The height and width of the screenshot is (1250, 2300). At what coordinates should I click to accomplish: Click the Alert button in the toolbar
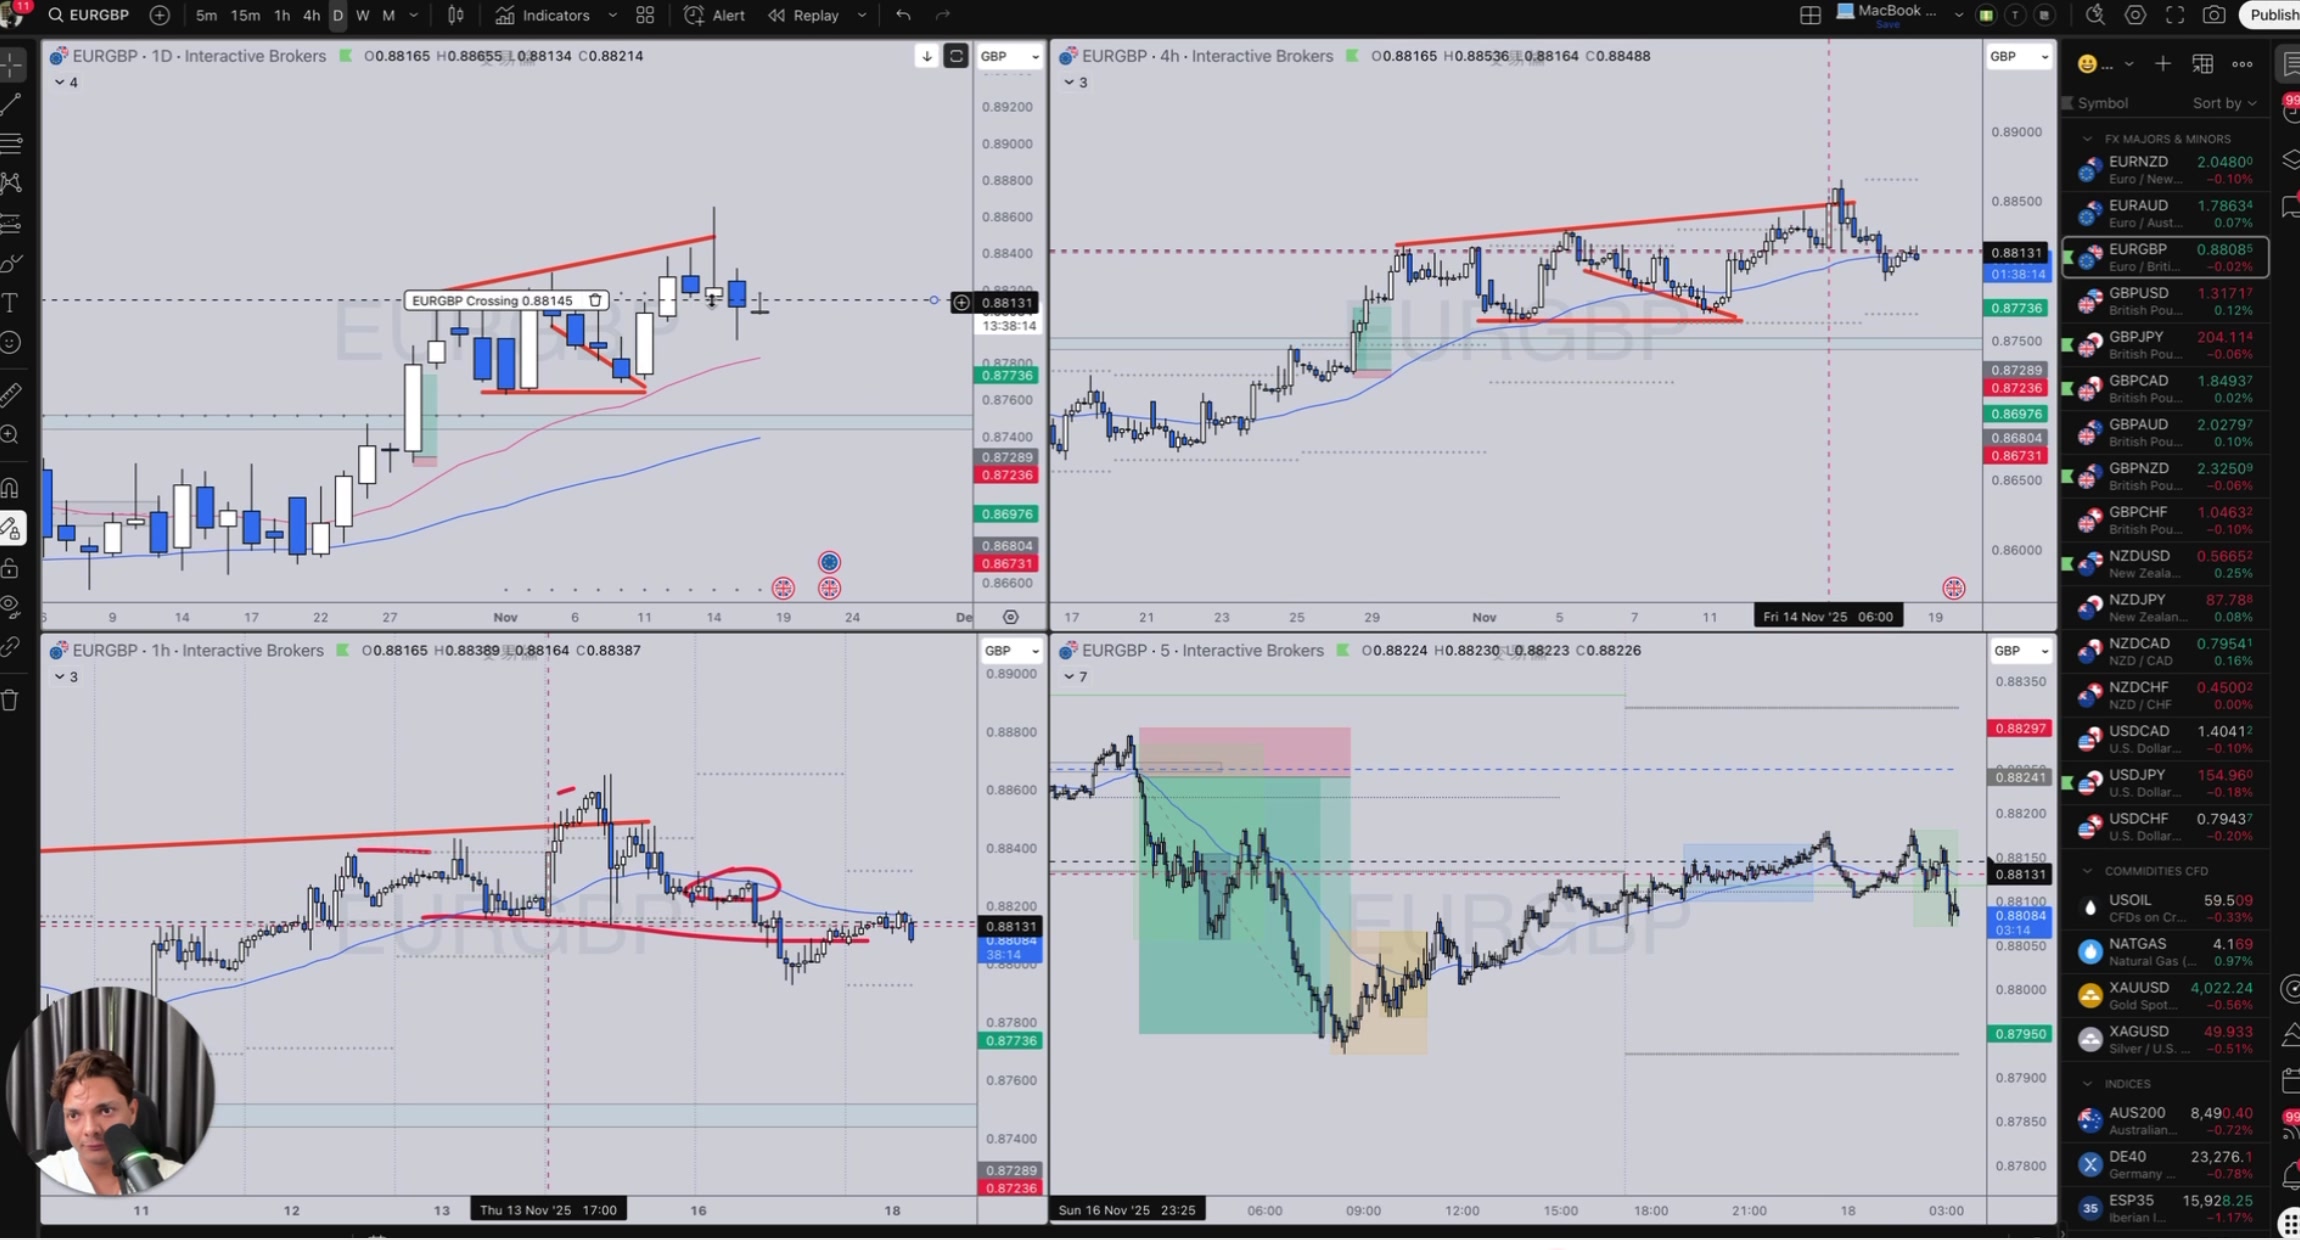click(714, 15)
